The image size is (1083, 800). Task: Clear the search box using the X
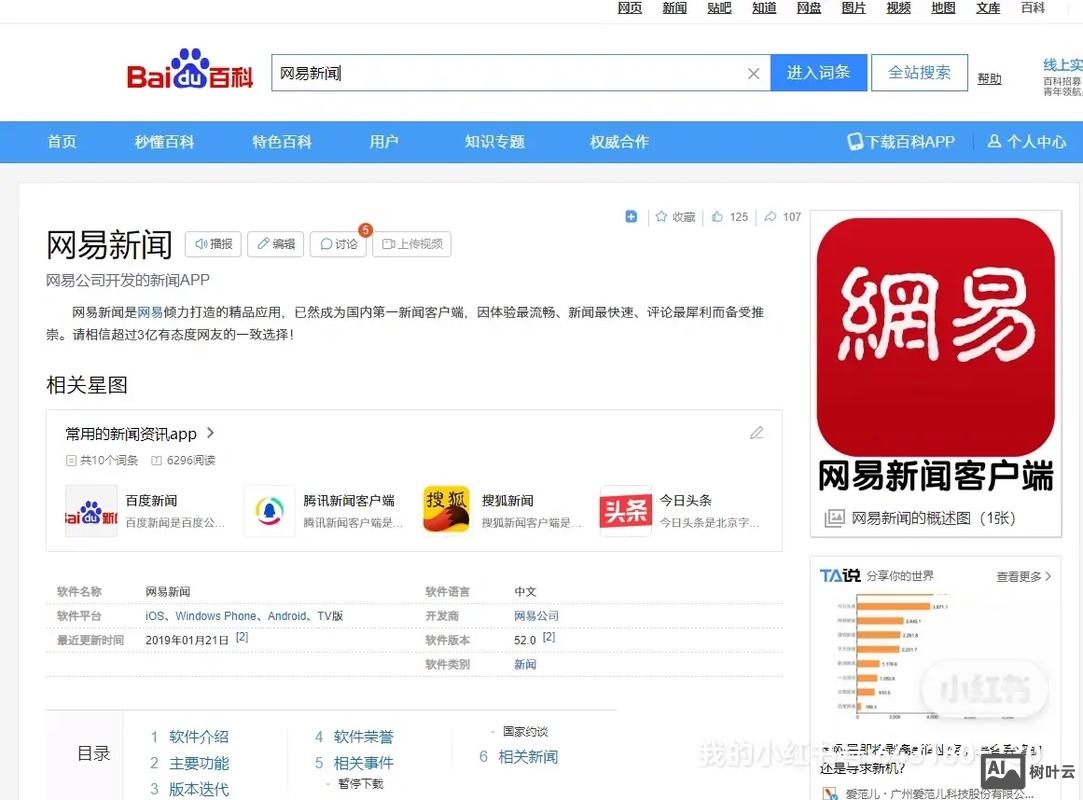click(x=754, y=73)
